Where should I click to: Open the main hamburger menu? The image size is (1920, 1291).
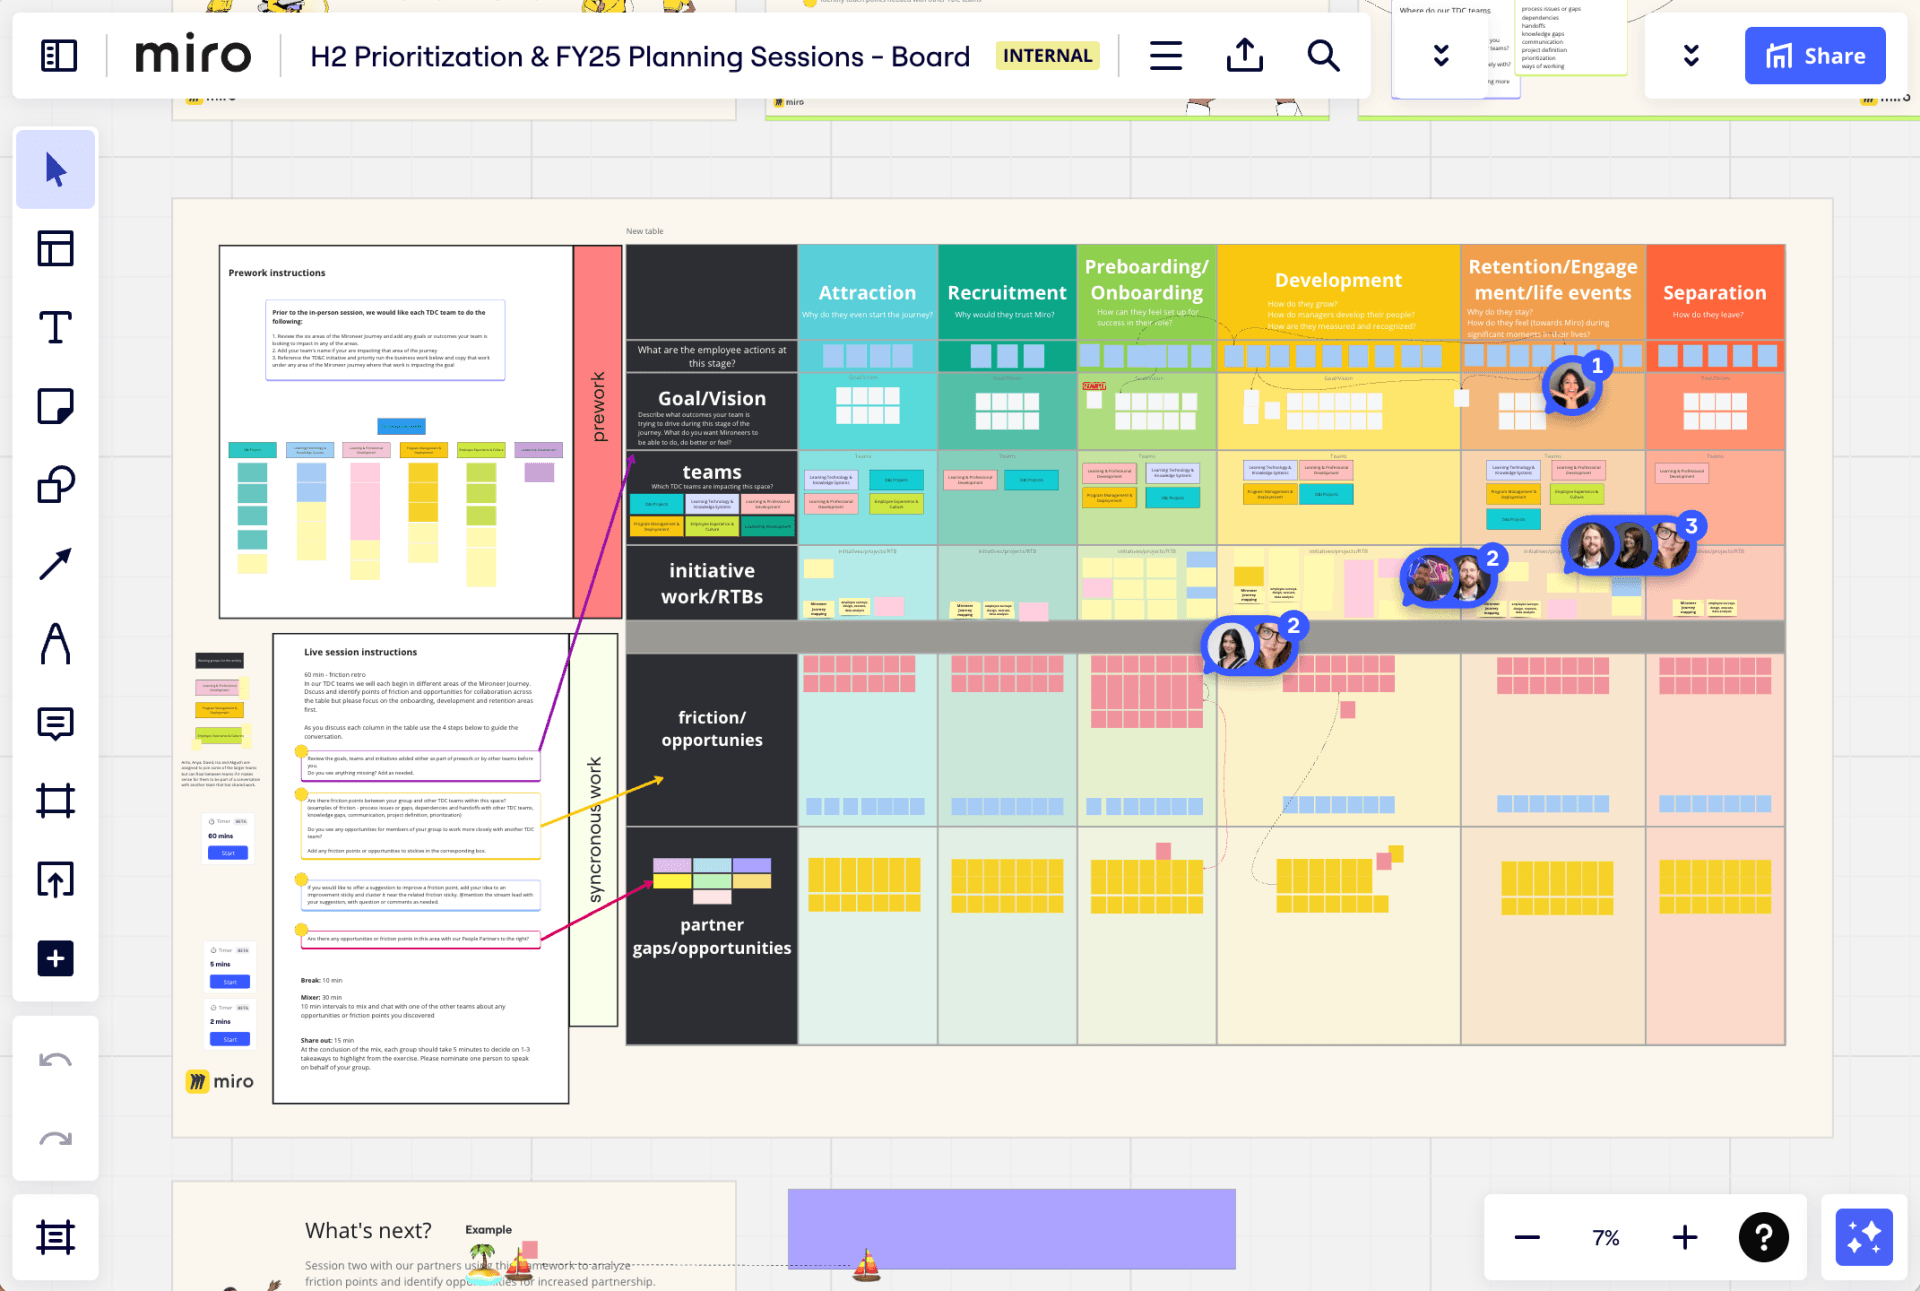1166,56
